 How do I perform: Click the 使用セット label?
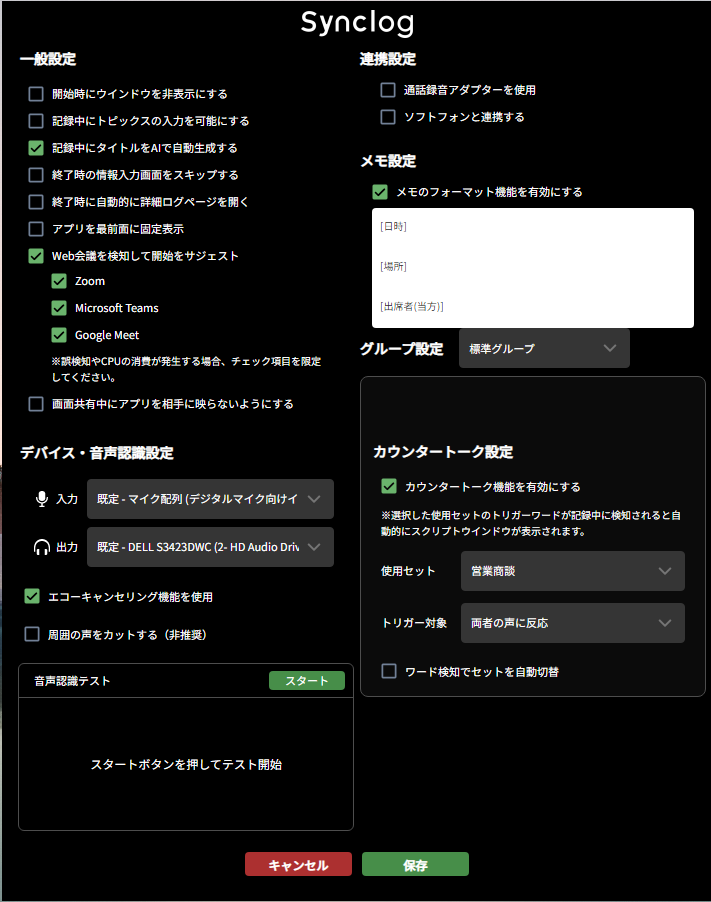click(408, 571)
